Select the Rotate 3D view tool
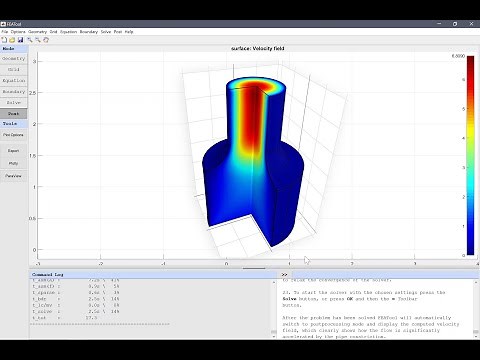This screenshot has width=480, height=360. coord(46,40)
